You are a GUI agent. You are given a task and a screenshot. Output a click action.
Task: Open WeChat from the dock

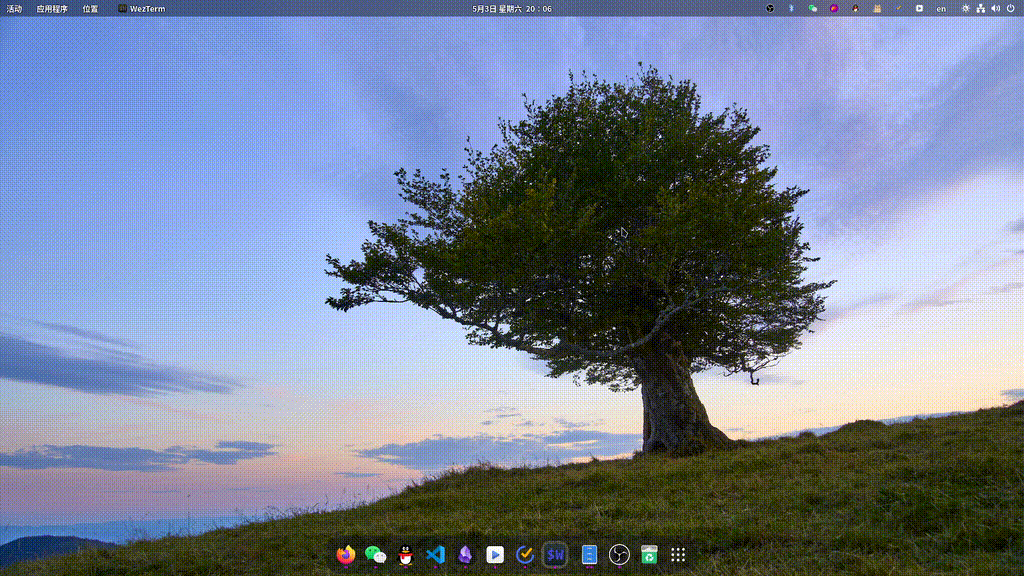pos(375,555)
